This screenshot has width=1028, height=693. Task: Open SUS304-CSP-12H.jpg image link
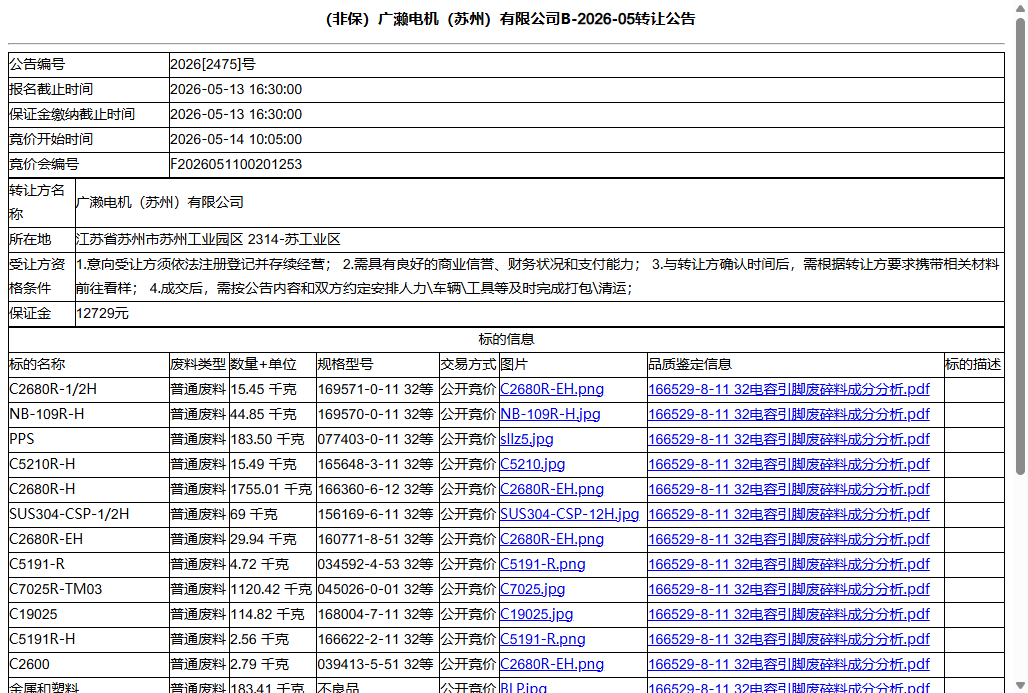[569, 514]
